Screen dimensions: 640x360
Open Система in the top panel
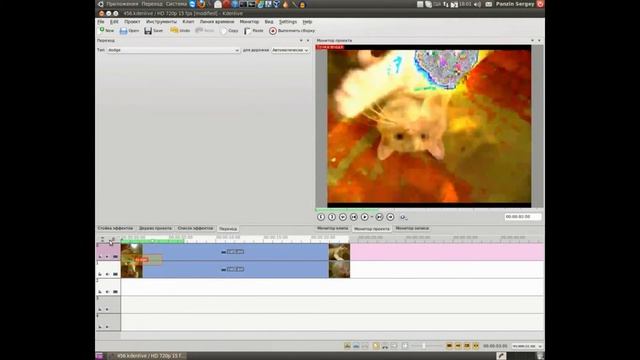pos(176,4)
